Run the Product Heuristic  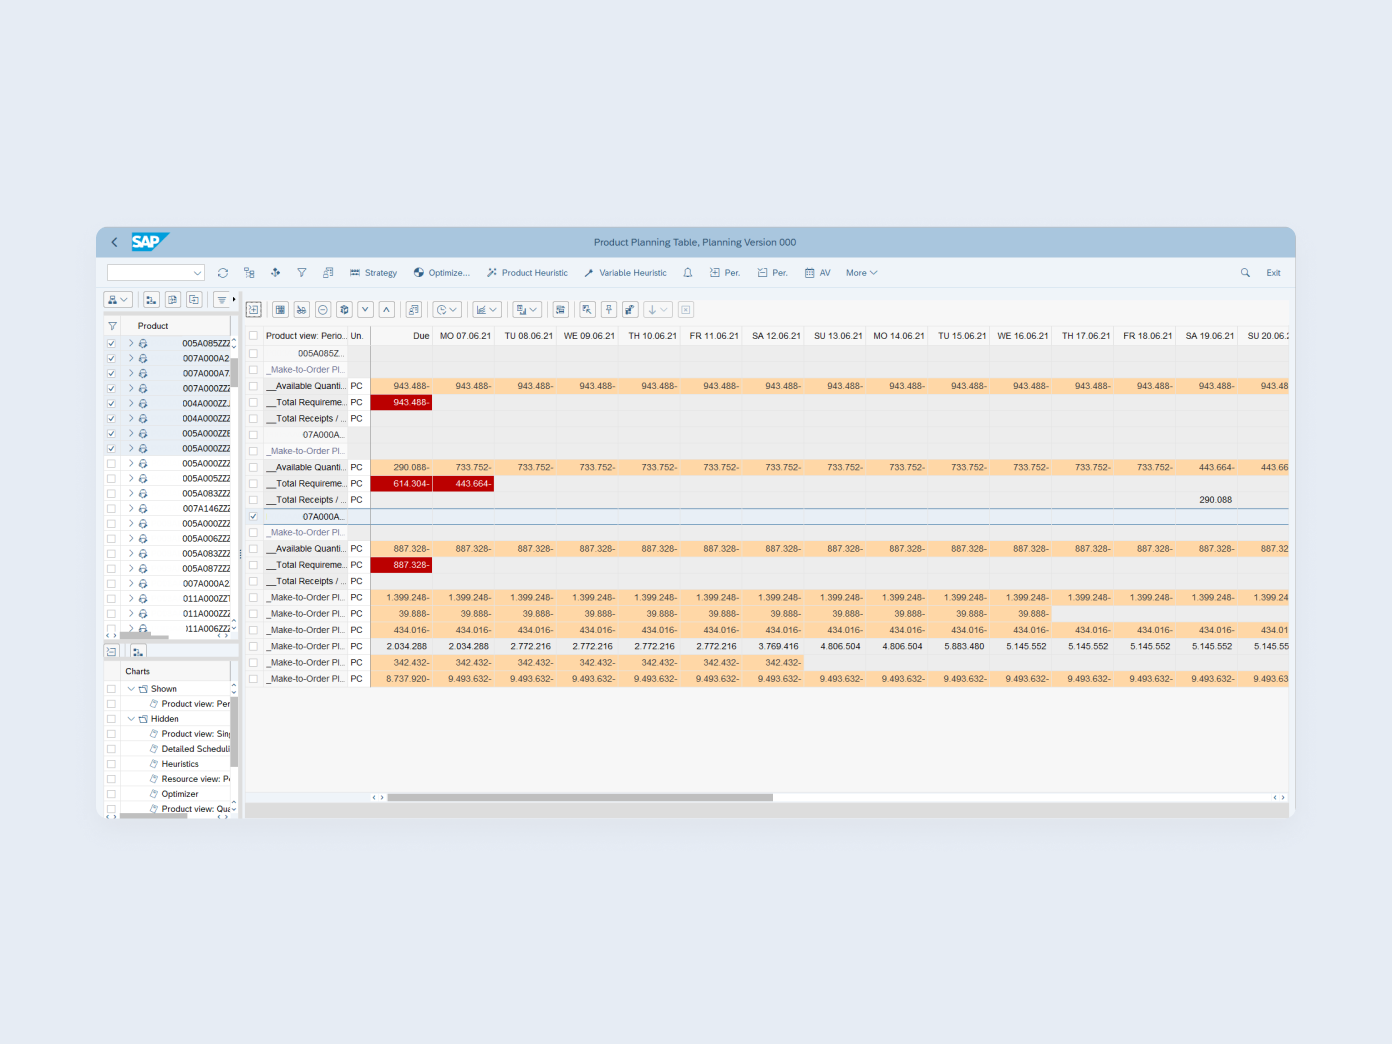tap(527, 273)
